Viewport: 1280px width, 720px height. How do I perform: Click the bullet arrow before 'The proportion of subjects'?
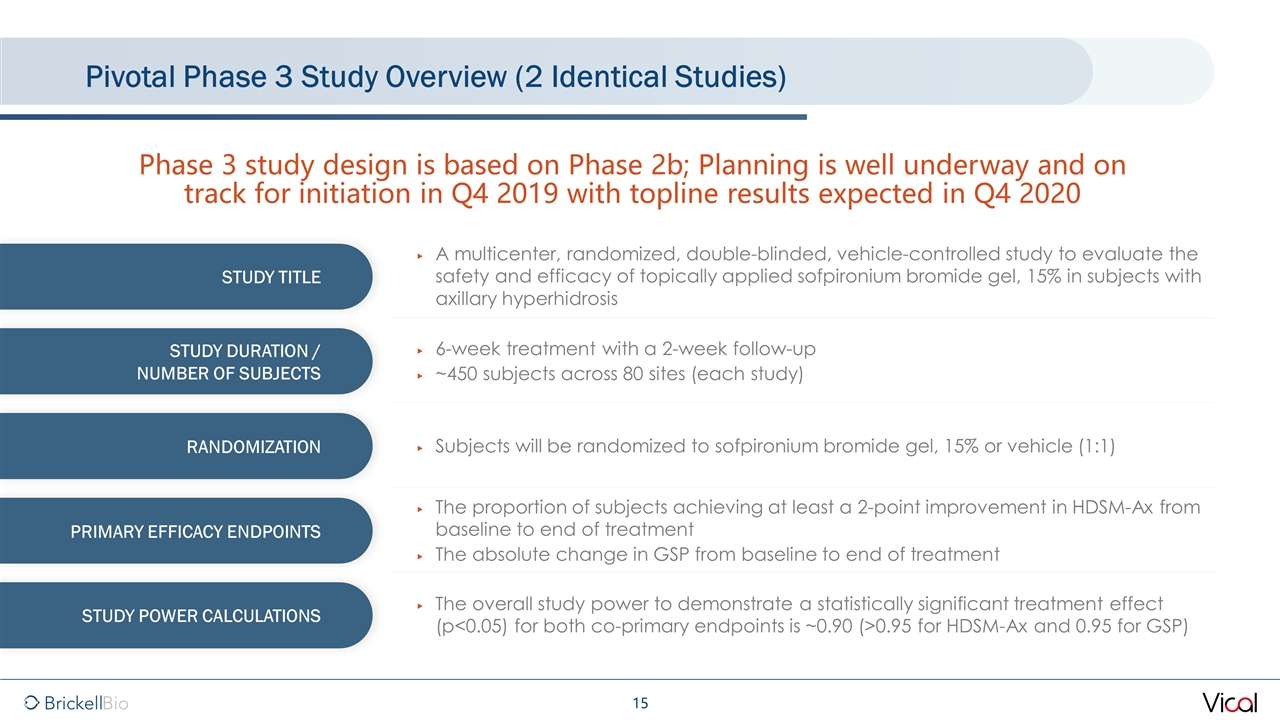[420, 509]
